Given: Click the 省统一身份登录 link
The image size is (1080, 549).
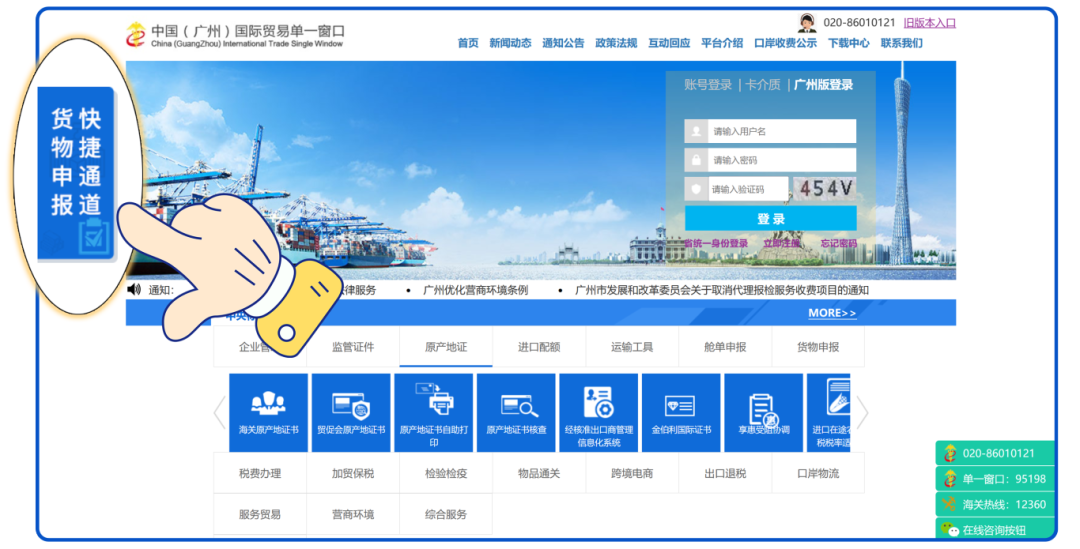Looking at the screenshot, I should (716, 243).
